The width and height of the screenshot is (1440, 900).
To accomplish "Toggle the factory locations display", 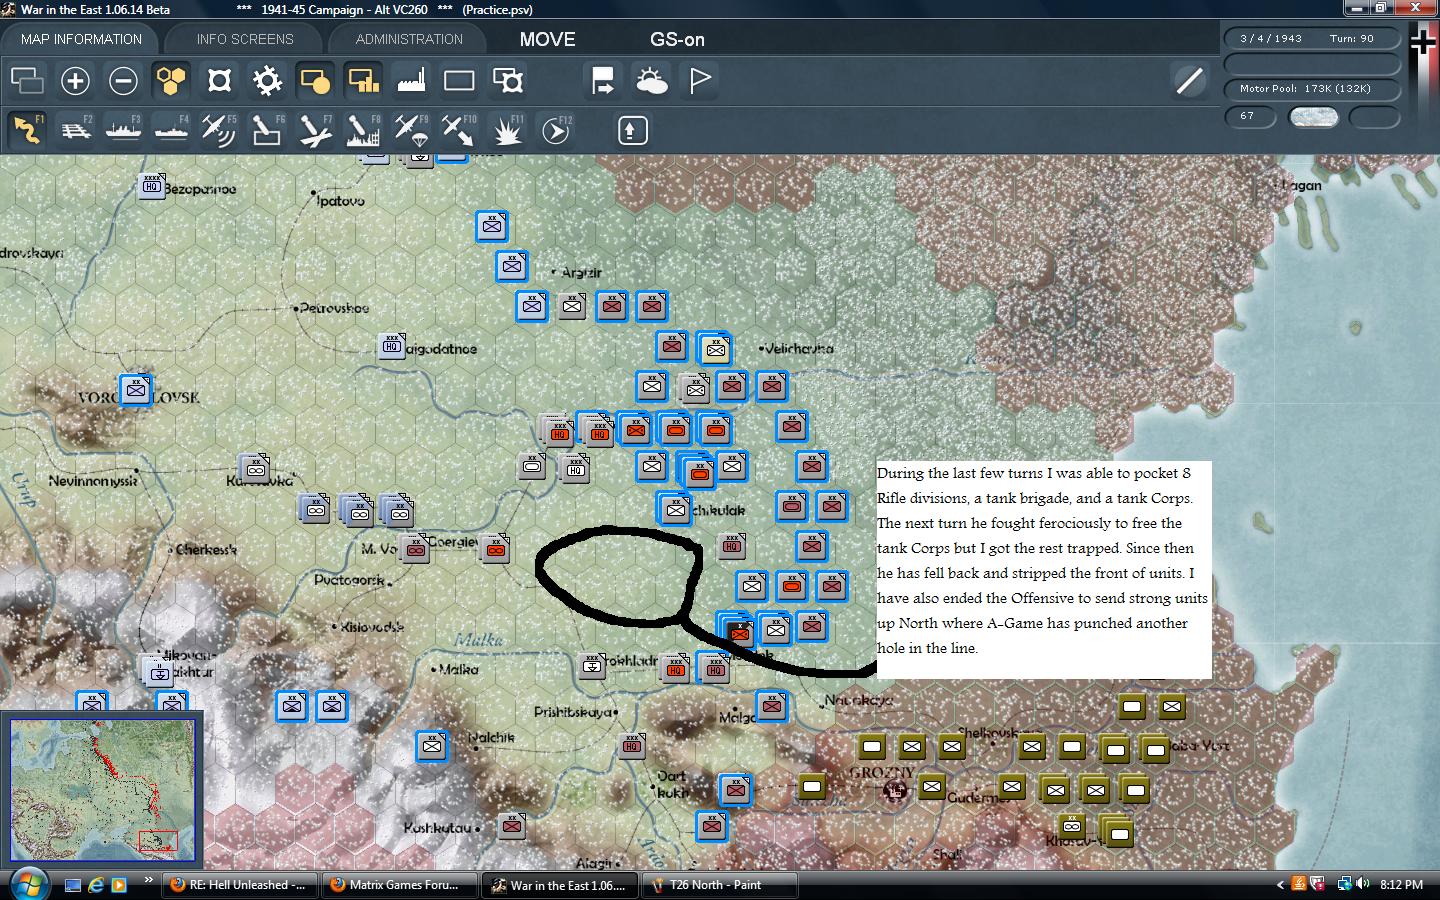I will pos(411,80).
